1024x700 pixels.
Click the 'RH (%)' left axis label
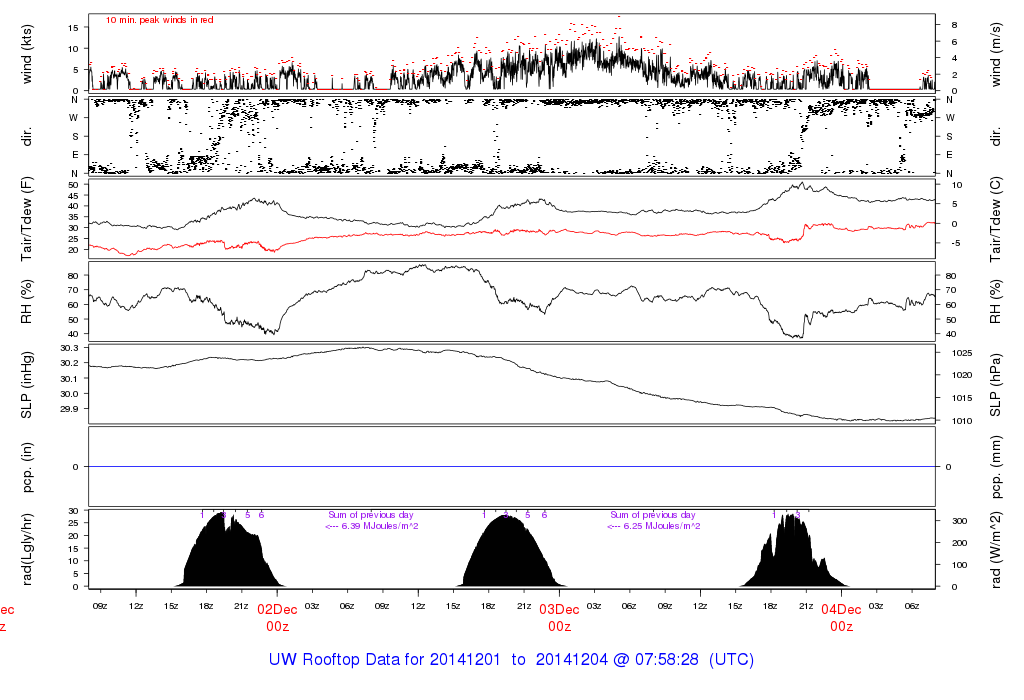pos(28,300)
